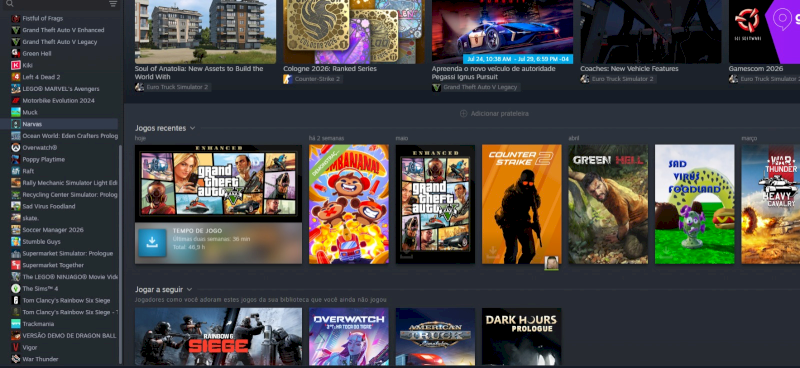800x368 pixels.
Task: Click the Kiki icon in the library list
Action: click(16, 65)
